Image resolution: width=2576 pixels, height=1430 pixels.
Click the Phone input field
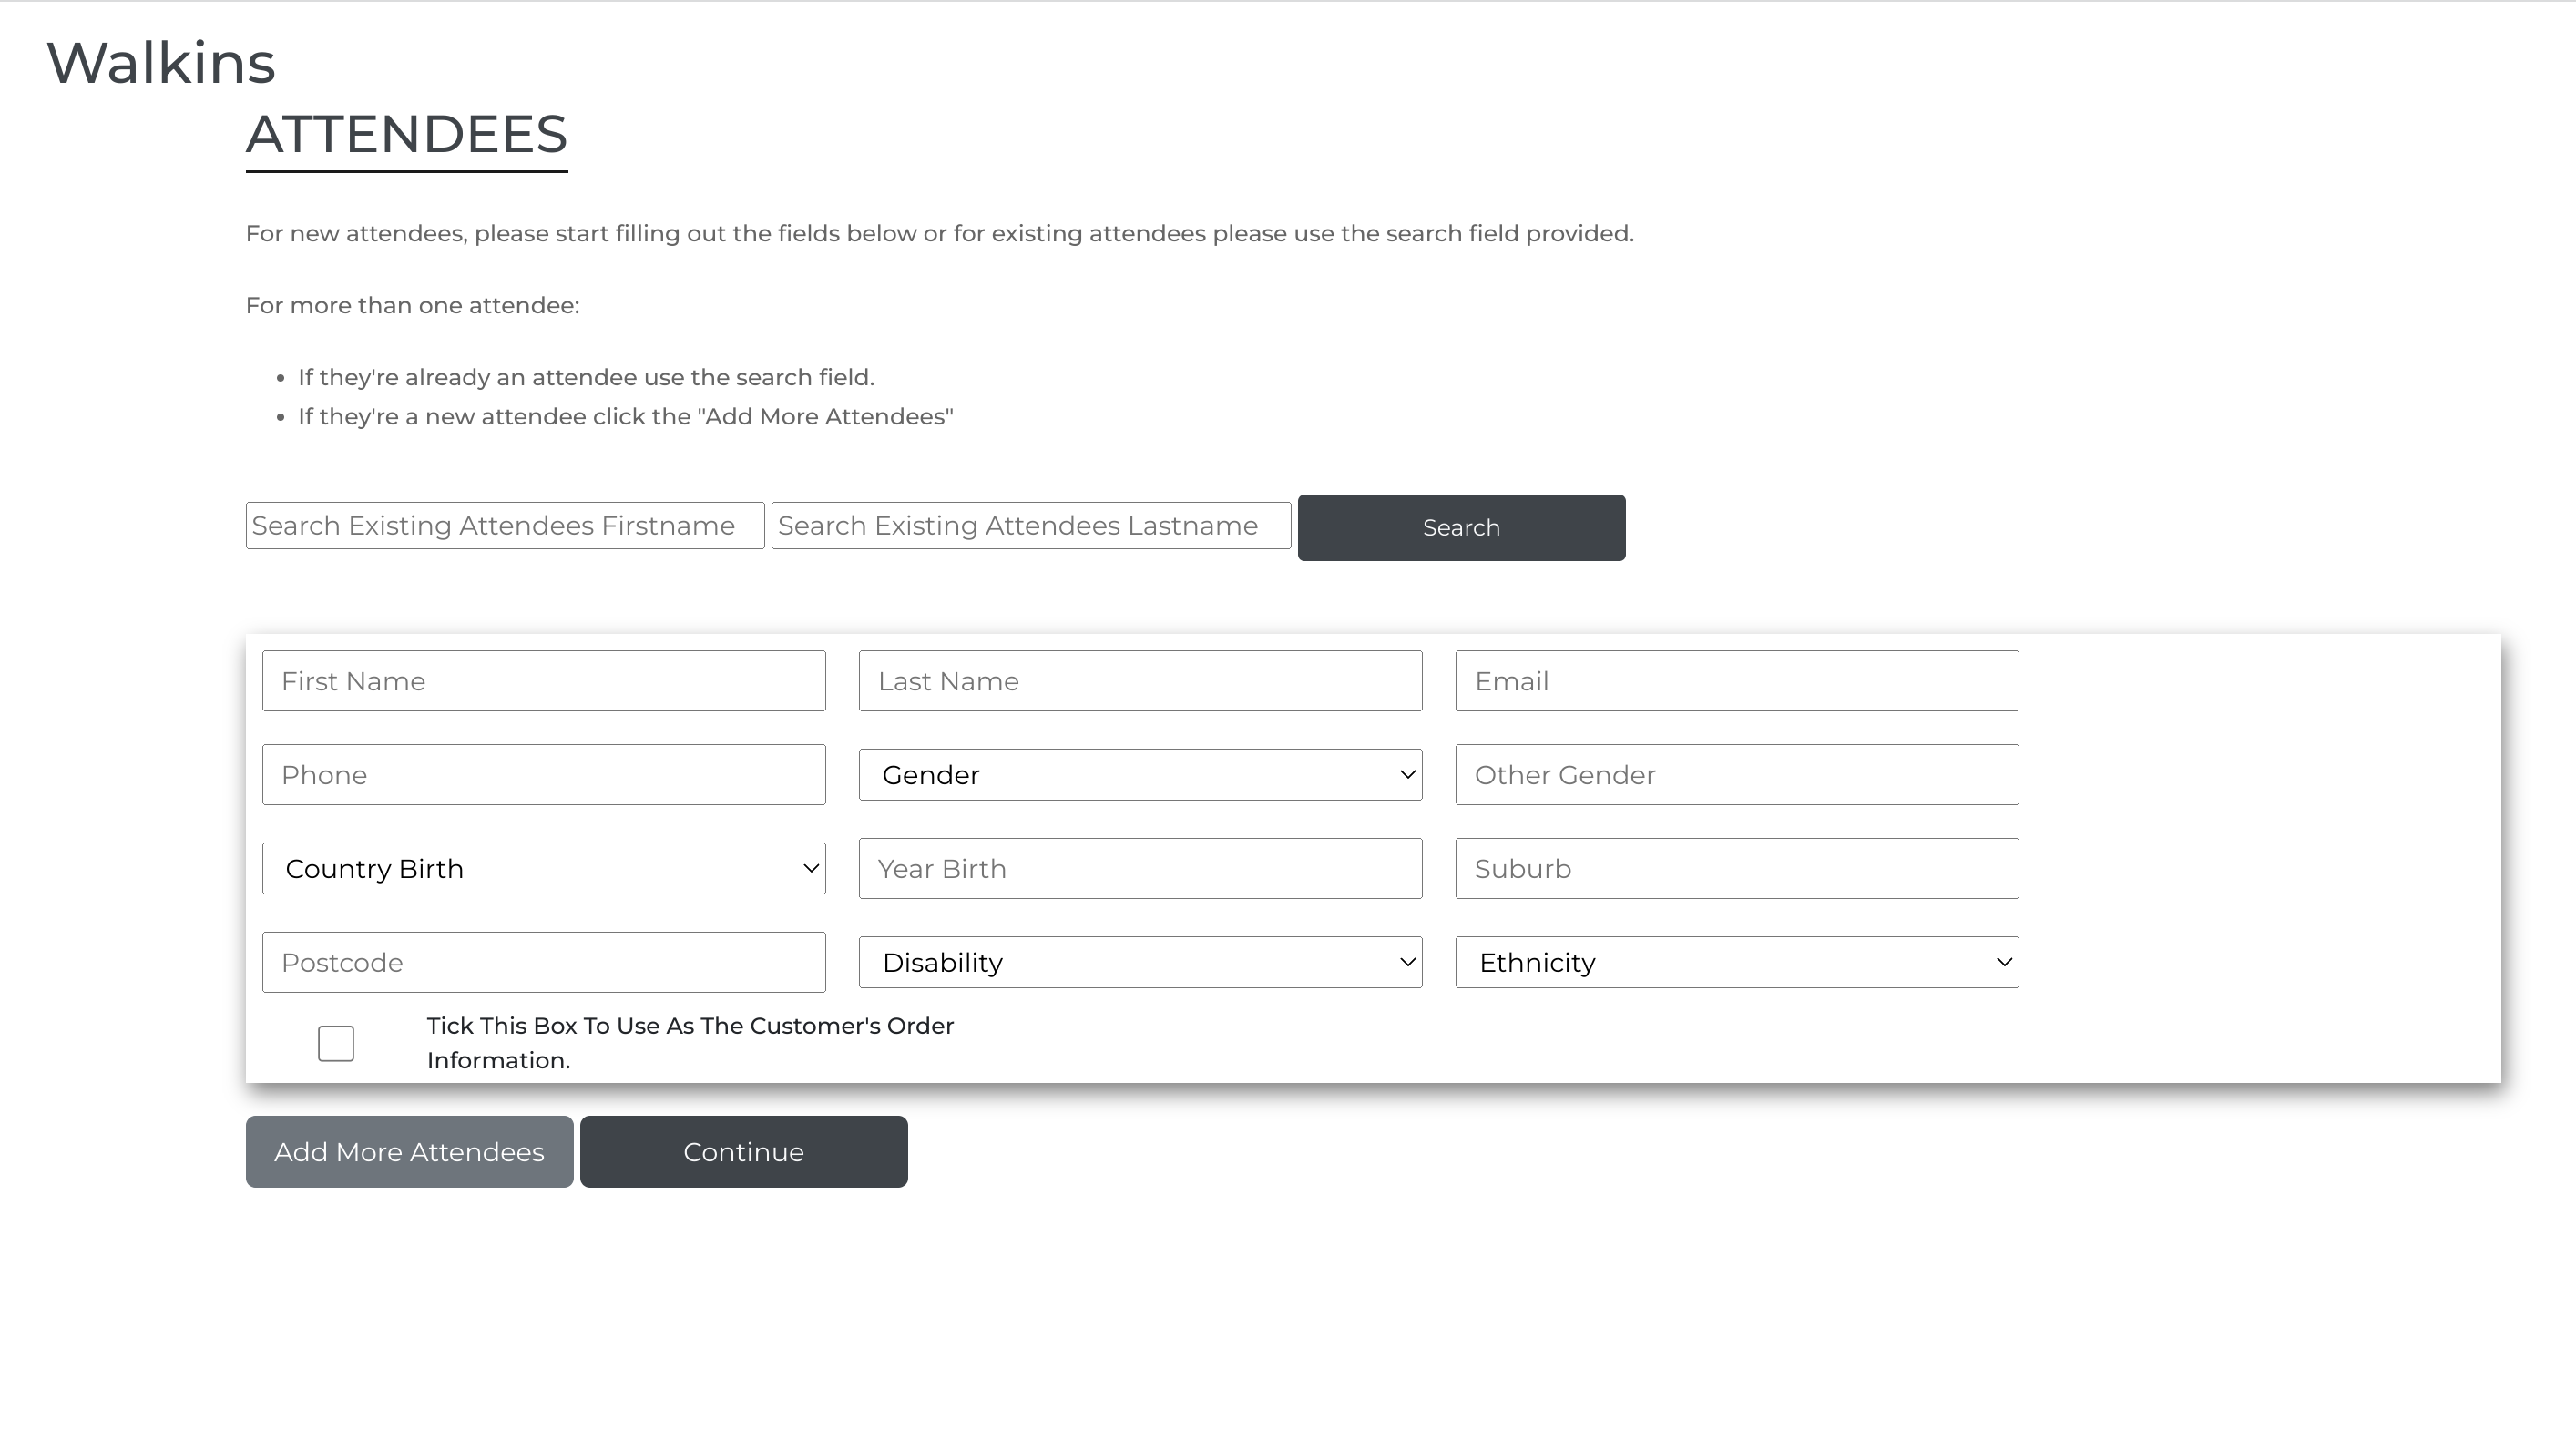coord(543,775)
